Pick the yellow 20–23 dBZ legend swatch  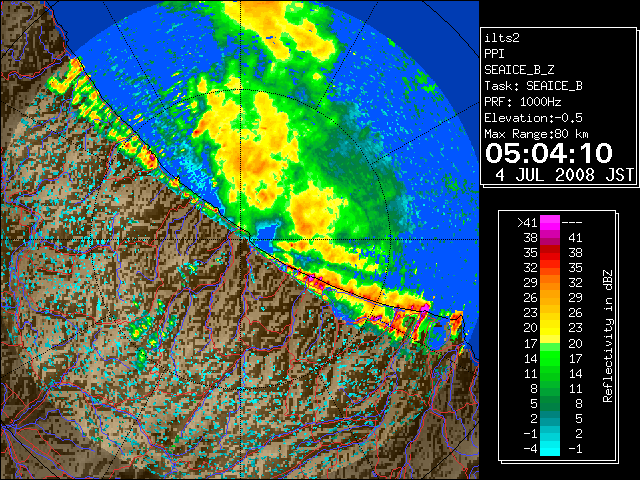click(x=550, y=328)
